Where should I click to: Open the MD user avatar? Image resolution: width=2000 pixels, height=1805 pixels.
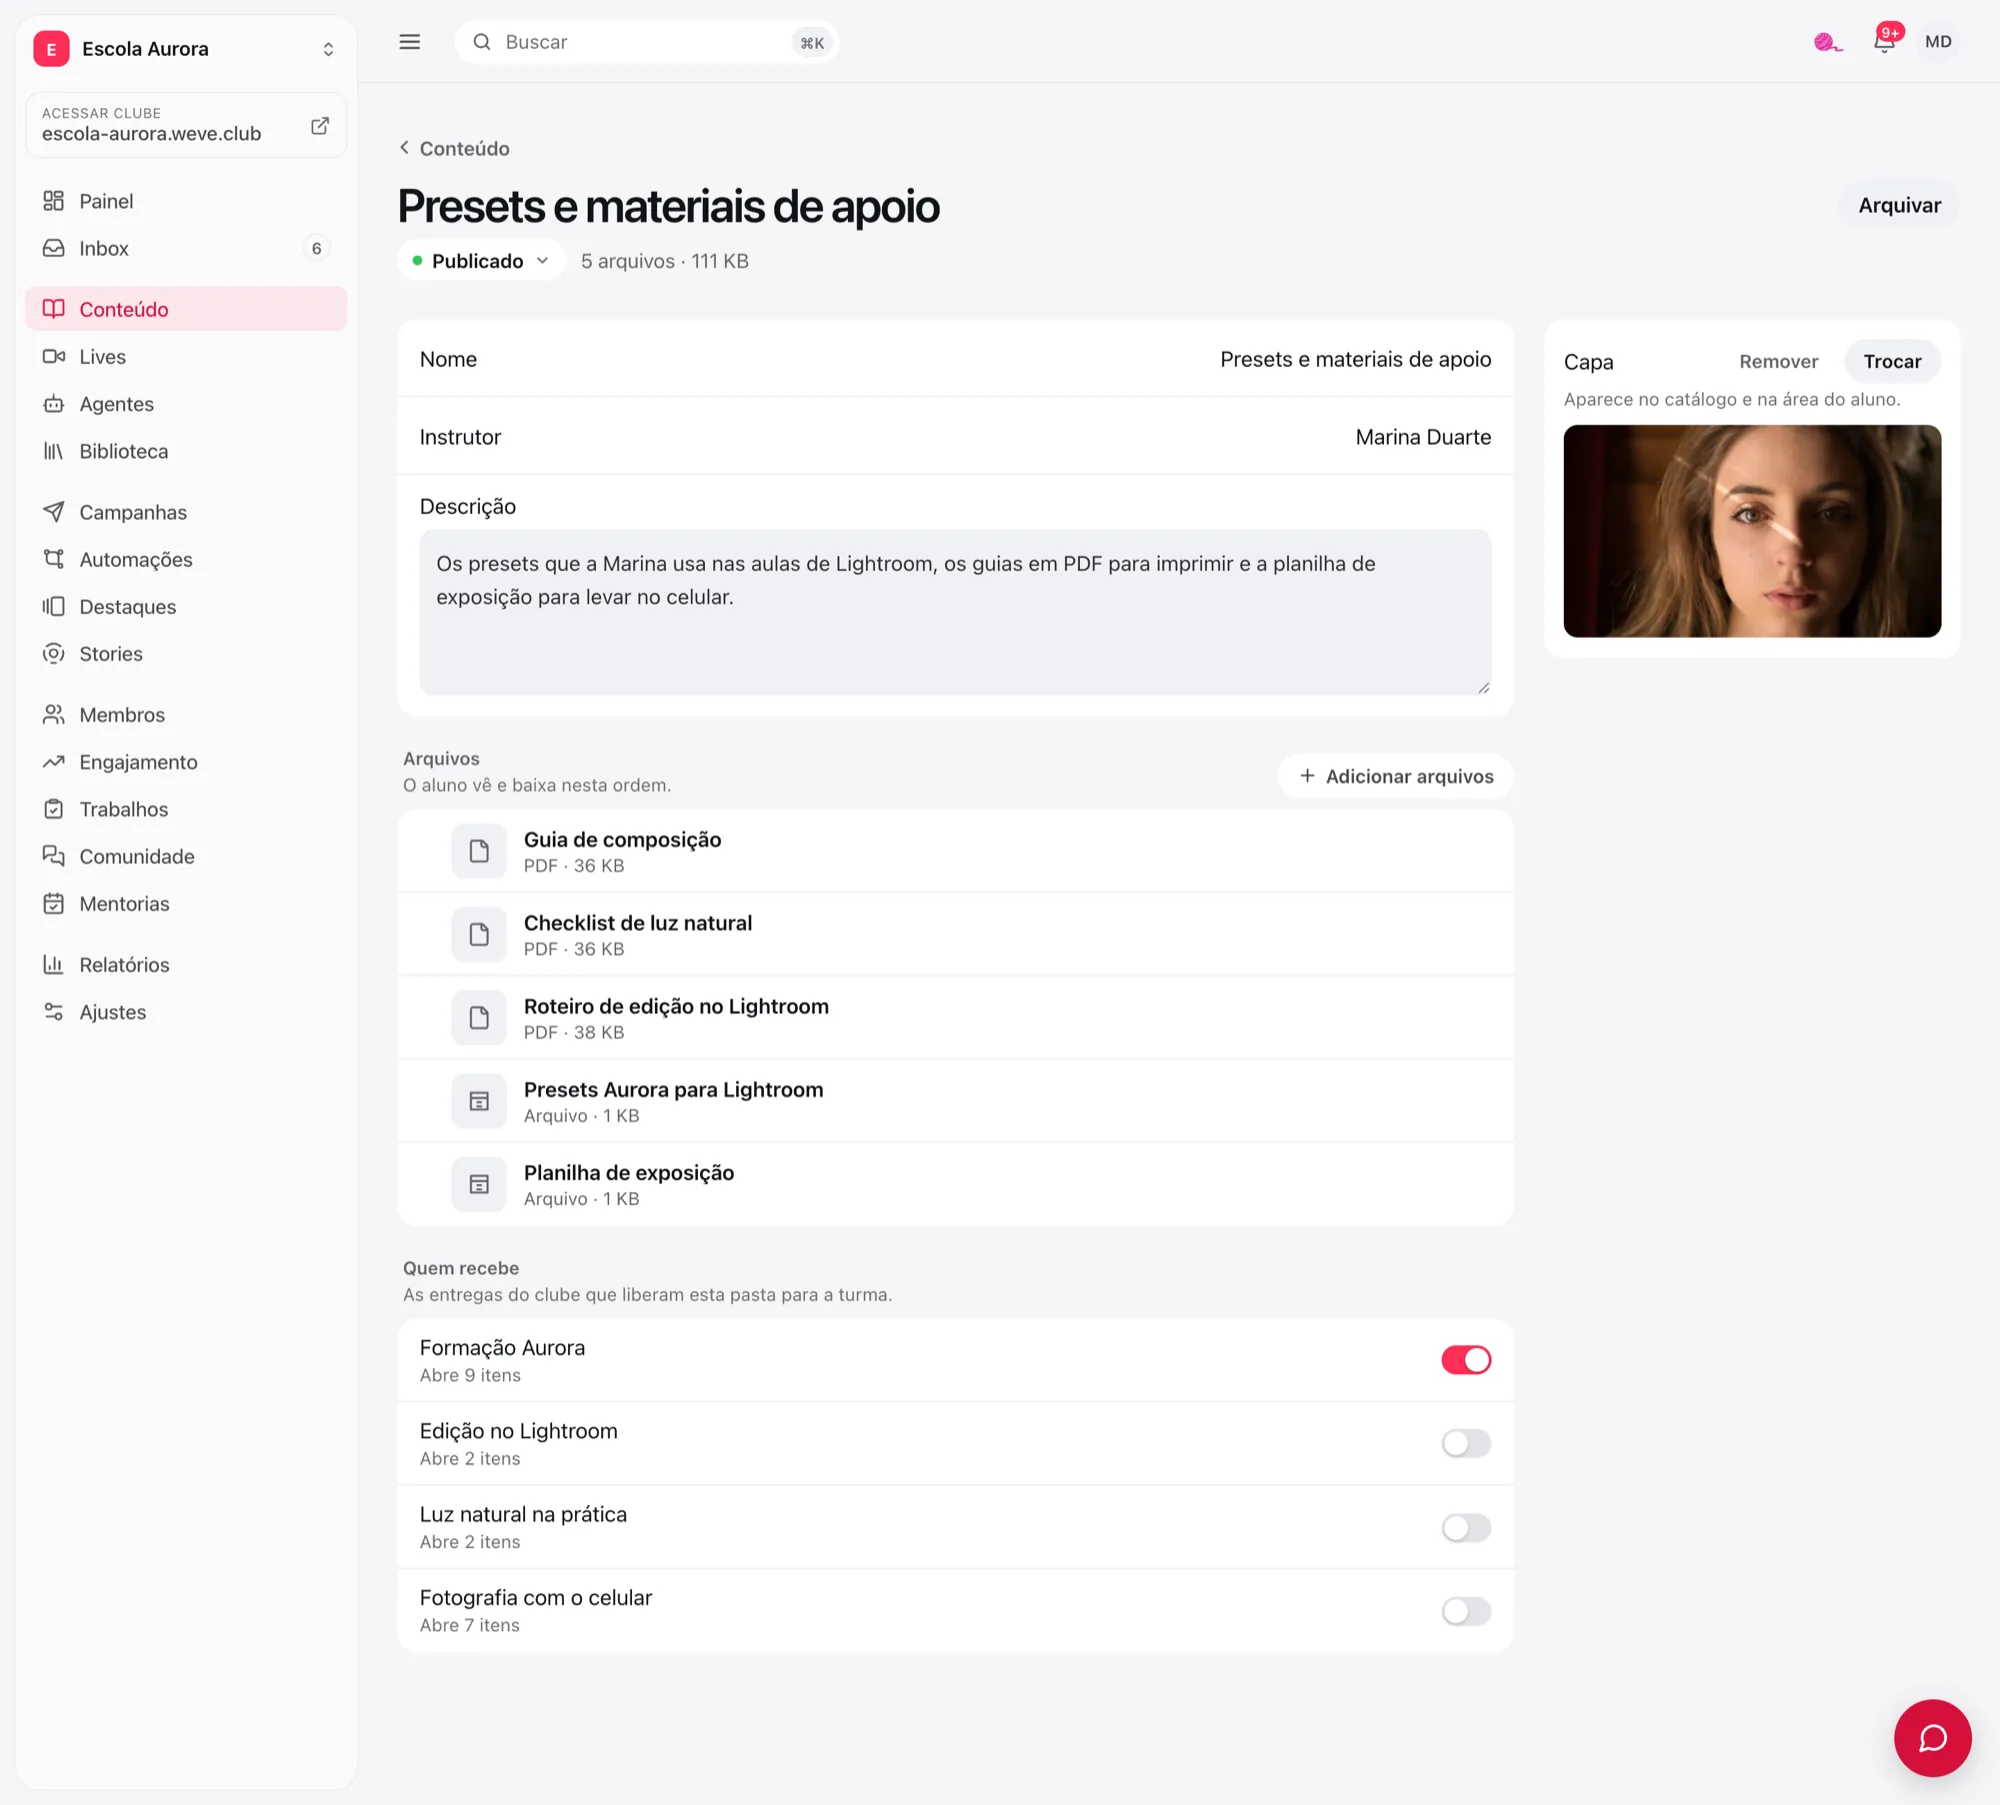(1937, 42)
